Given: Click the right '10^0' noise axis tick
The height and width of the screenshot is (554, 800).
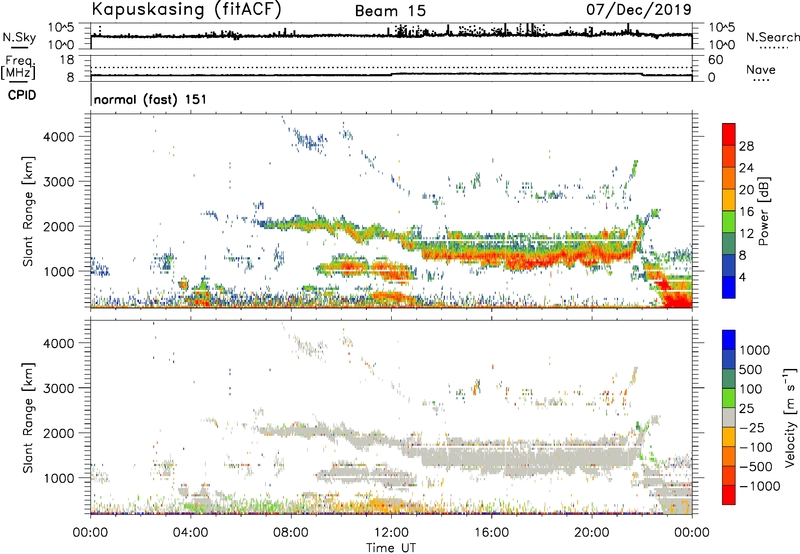Looking at the screenshot, I should [721, 45].
